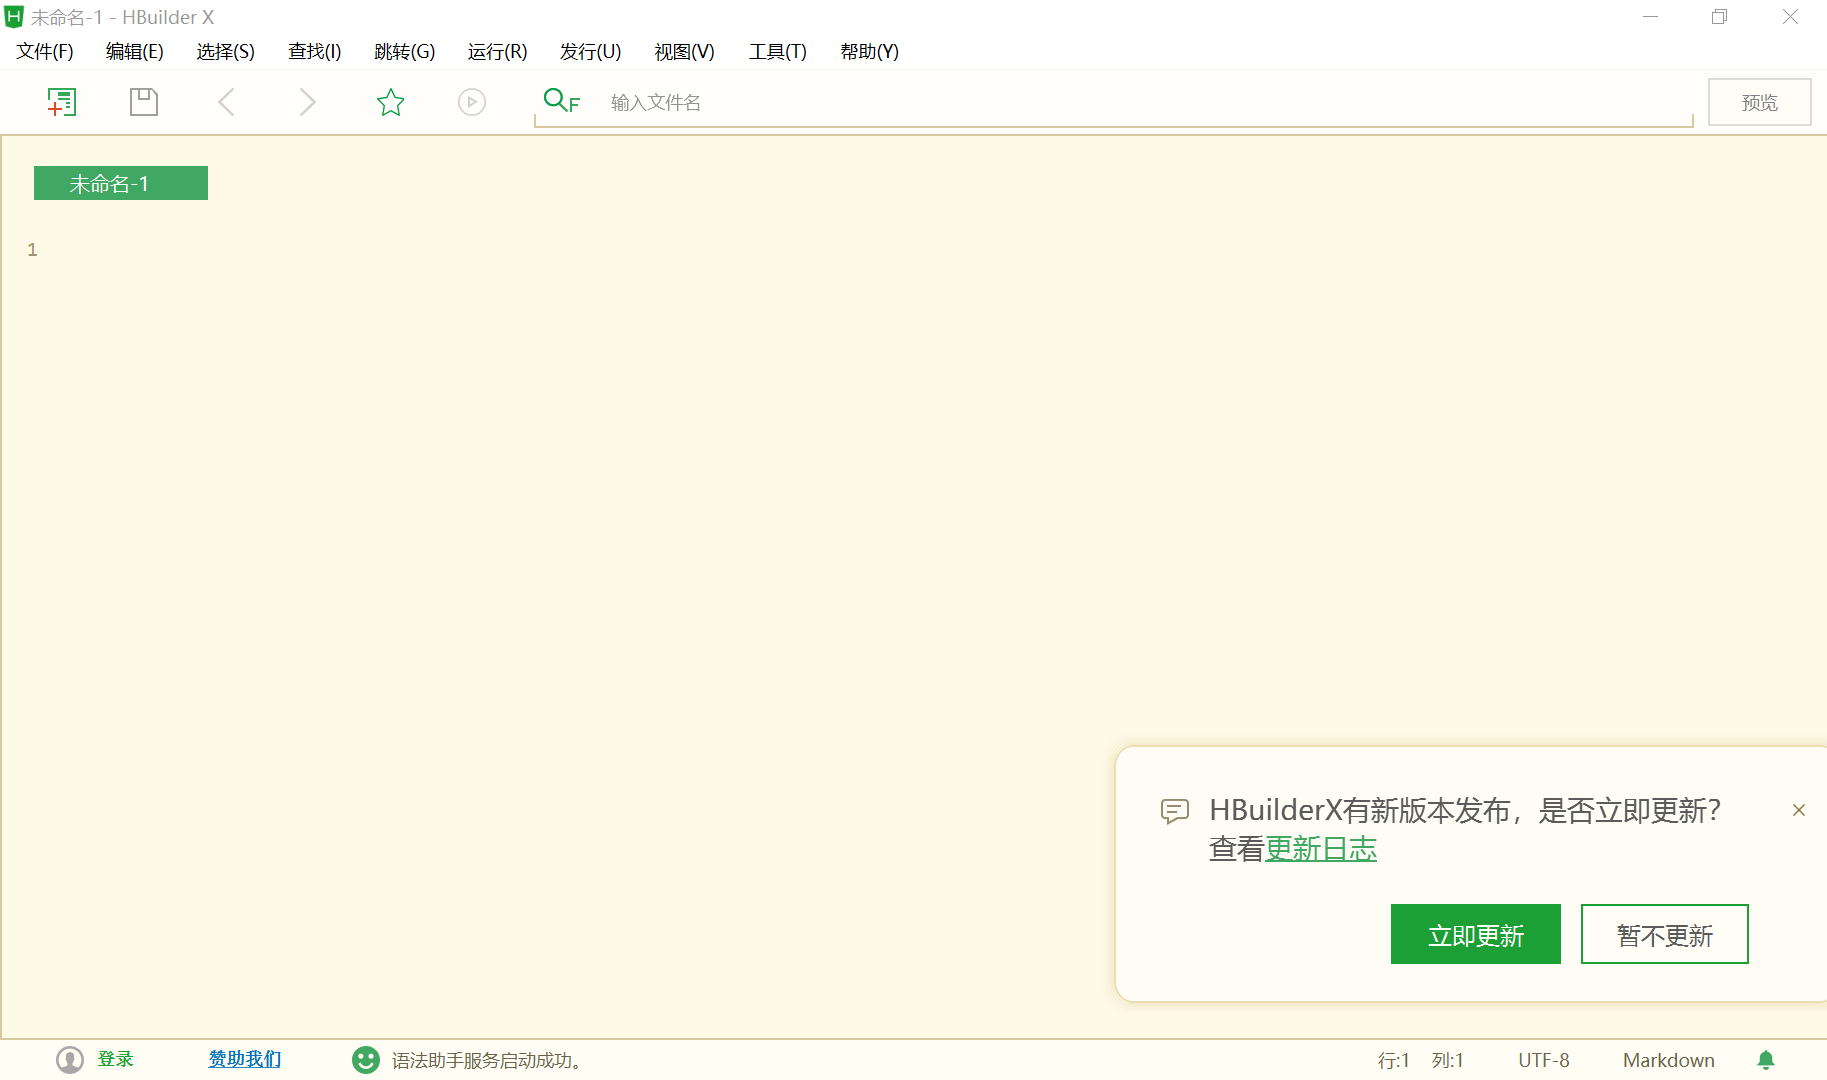Click the 列:1 column indicator

tap(1448, 1060)
